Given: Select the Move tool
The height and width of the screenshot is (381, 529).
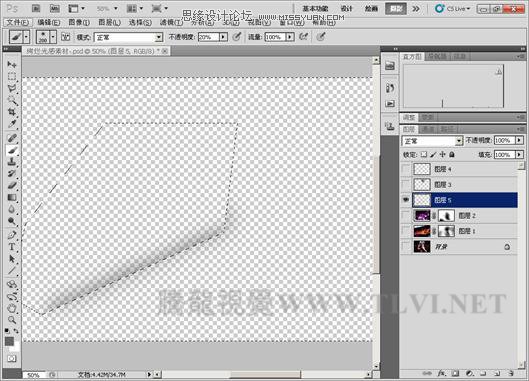Looking at the screenshot, I should pyautogui.click(x=12, y=64).
